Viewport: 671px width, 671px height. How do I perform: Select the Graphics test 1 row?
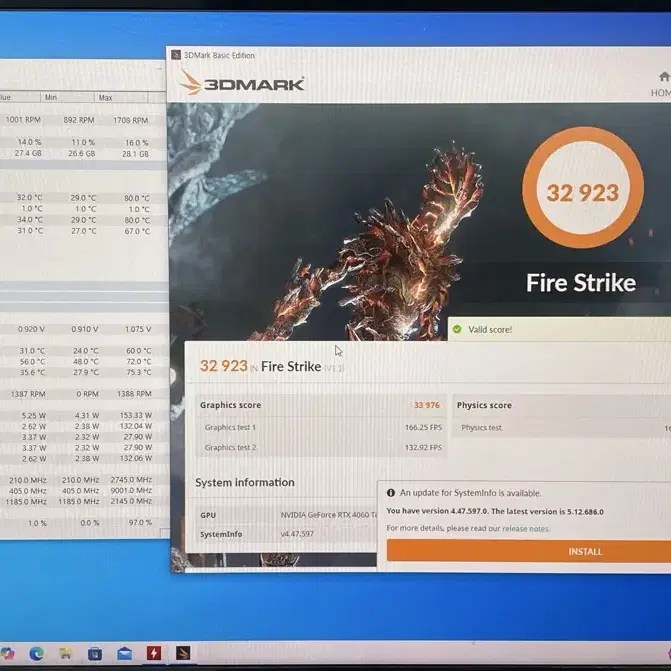click(x=322, y=427)
